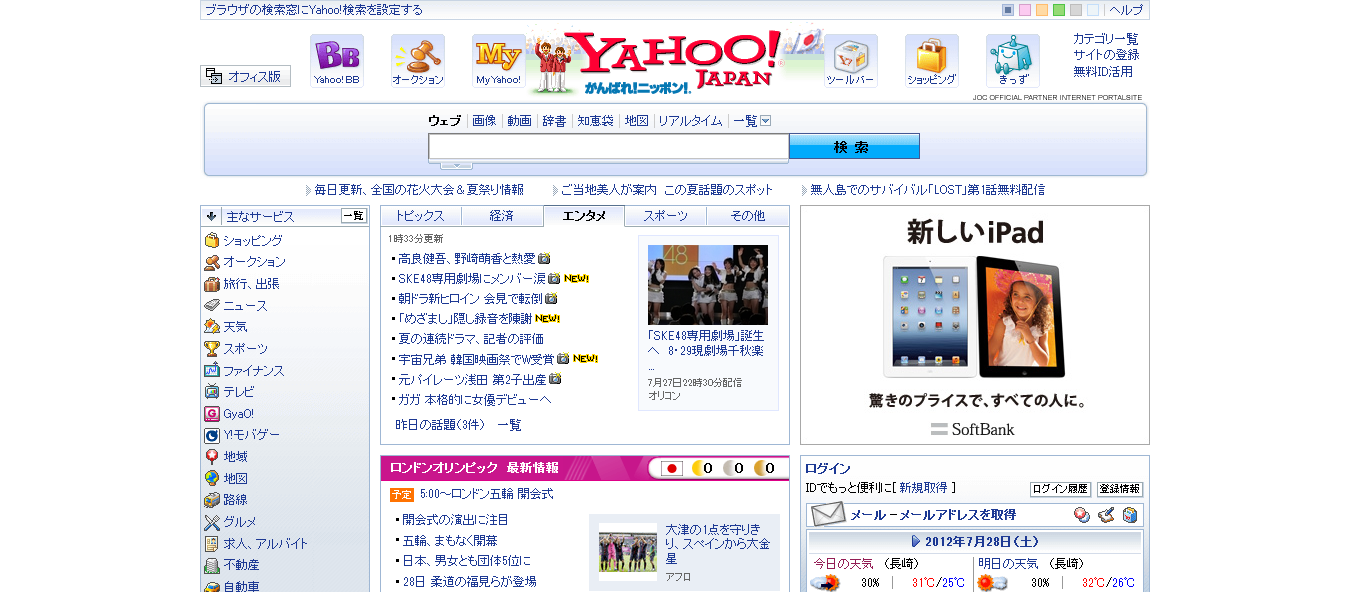
Task: Click the mail envelope icon
Action: [828, 515]
